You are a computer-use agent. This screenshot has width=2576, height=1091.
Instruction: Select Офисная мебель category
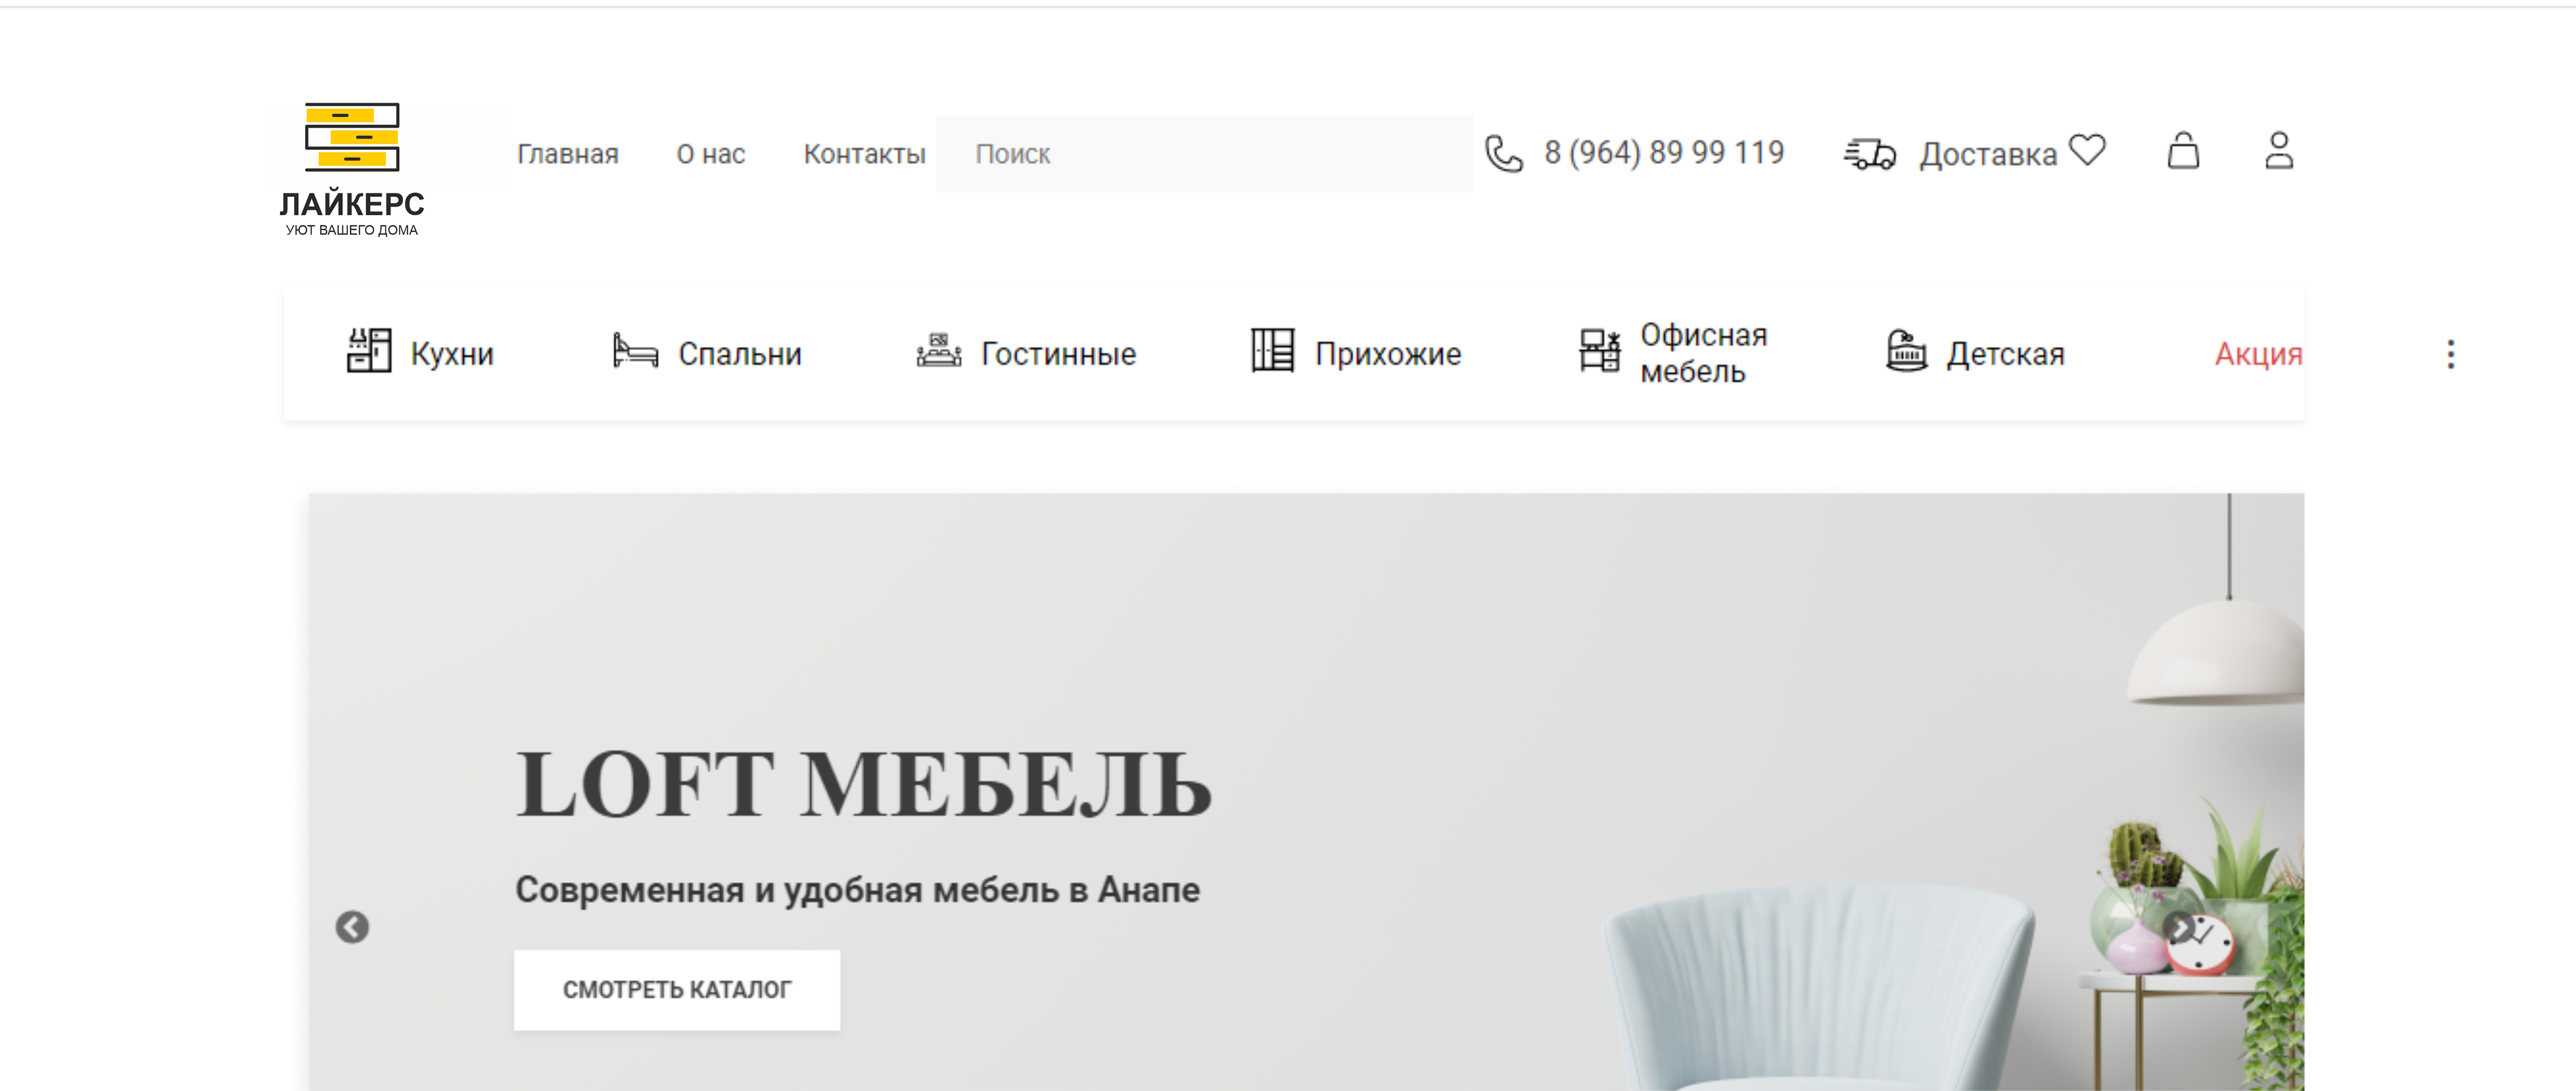[x=1704, y=353]
